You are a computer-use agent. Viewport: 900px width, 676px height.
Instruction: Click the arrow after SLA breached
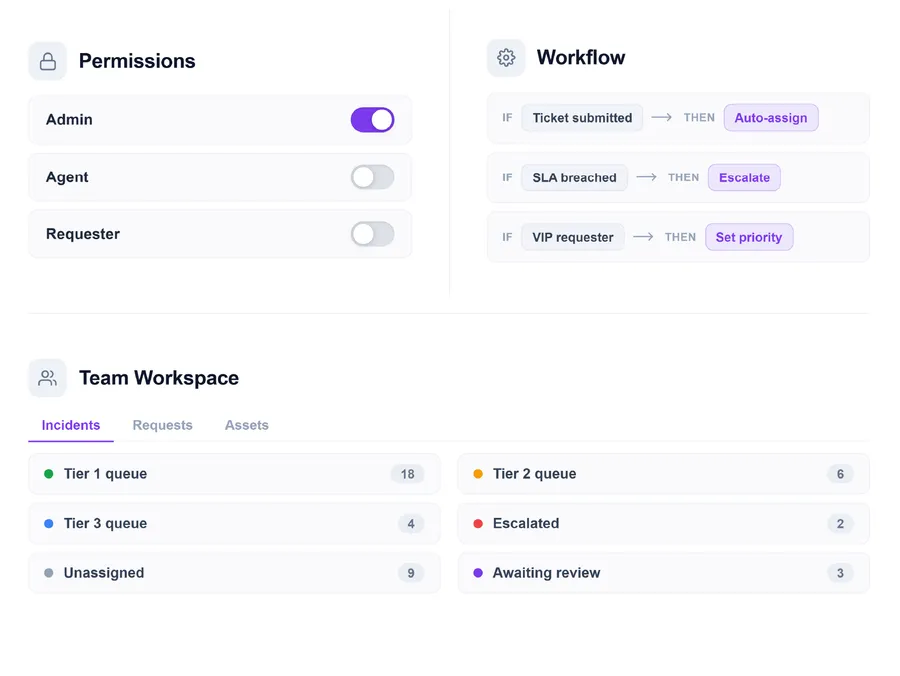[x=646, y=177]
